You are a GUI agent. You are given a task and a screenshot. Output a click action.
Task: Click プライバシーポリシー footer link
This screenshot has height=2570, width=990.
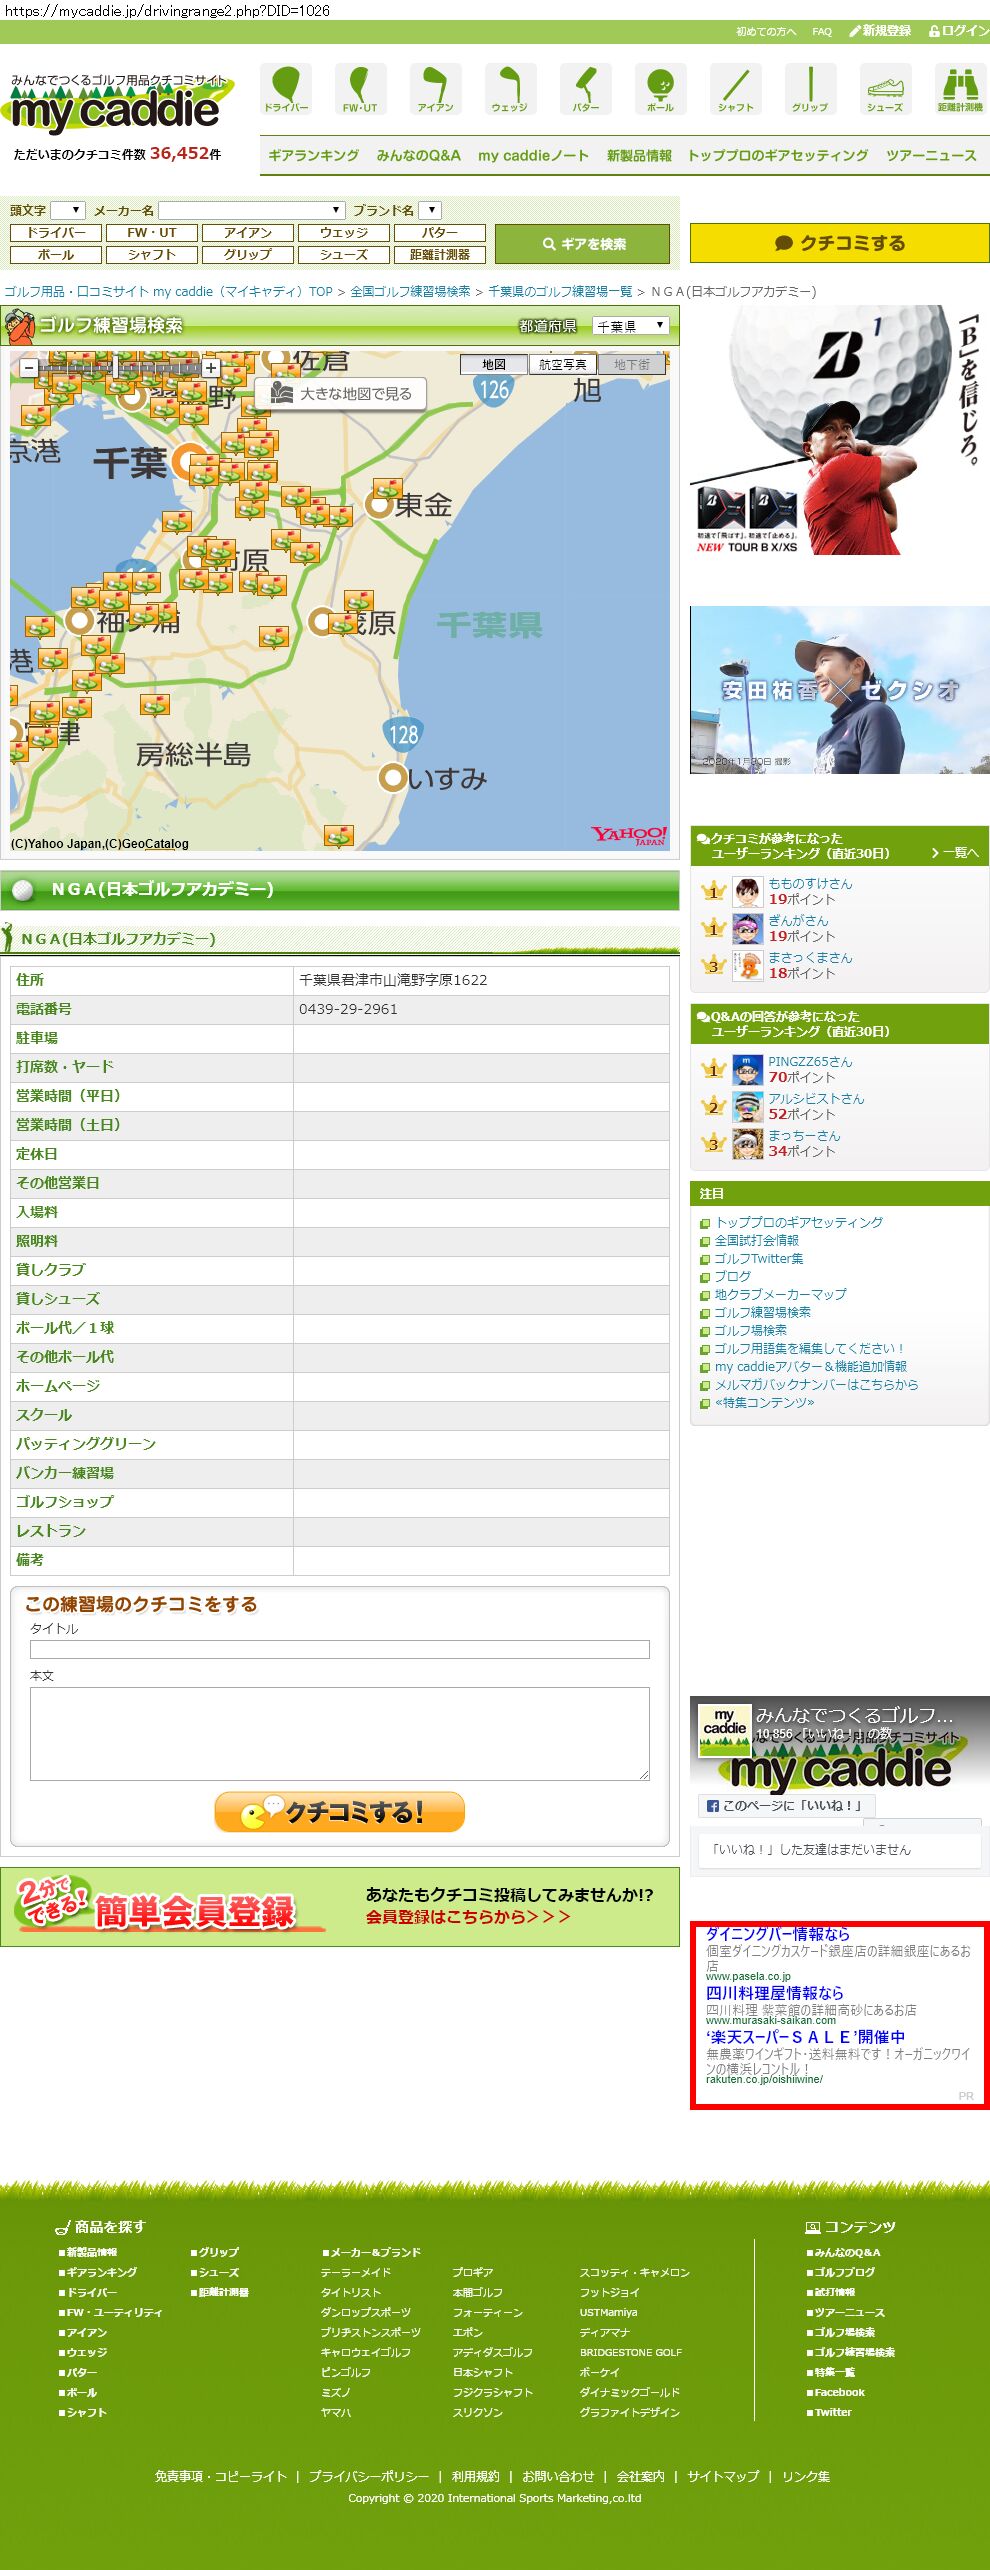pos(369,2476)
